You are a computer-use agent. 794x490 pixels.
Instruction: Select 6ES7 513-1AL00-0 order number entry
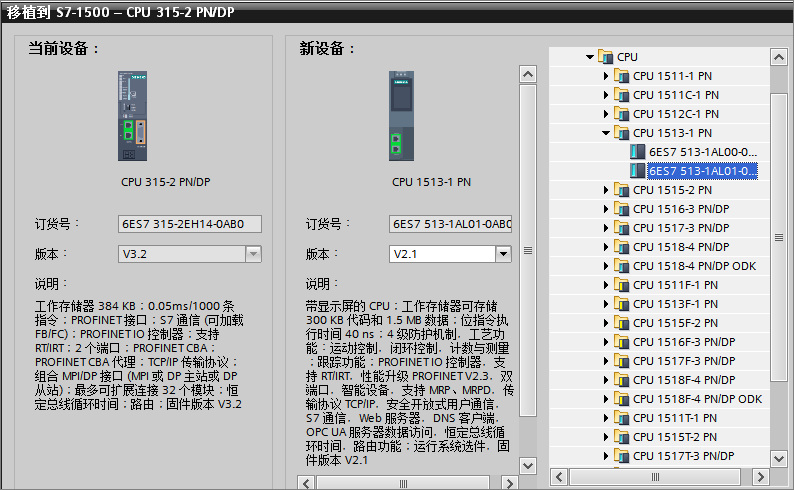[703, 152]
